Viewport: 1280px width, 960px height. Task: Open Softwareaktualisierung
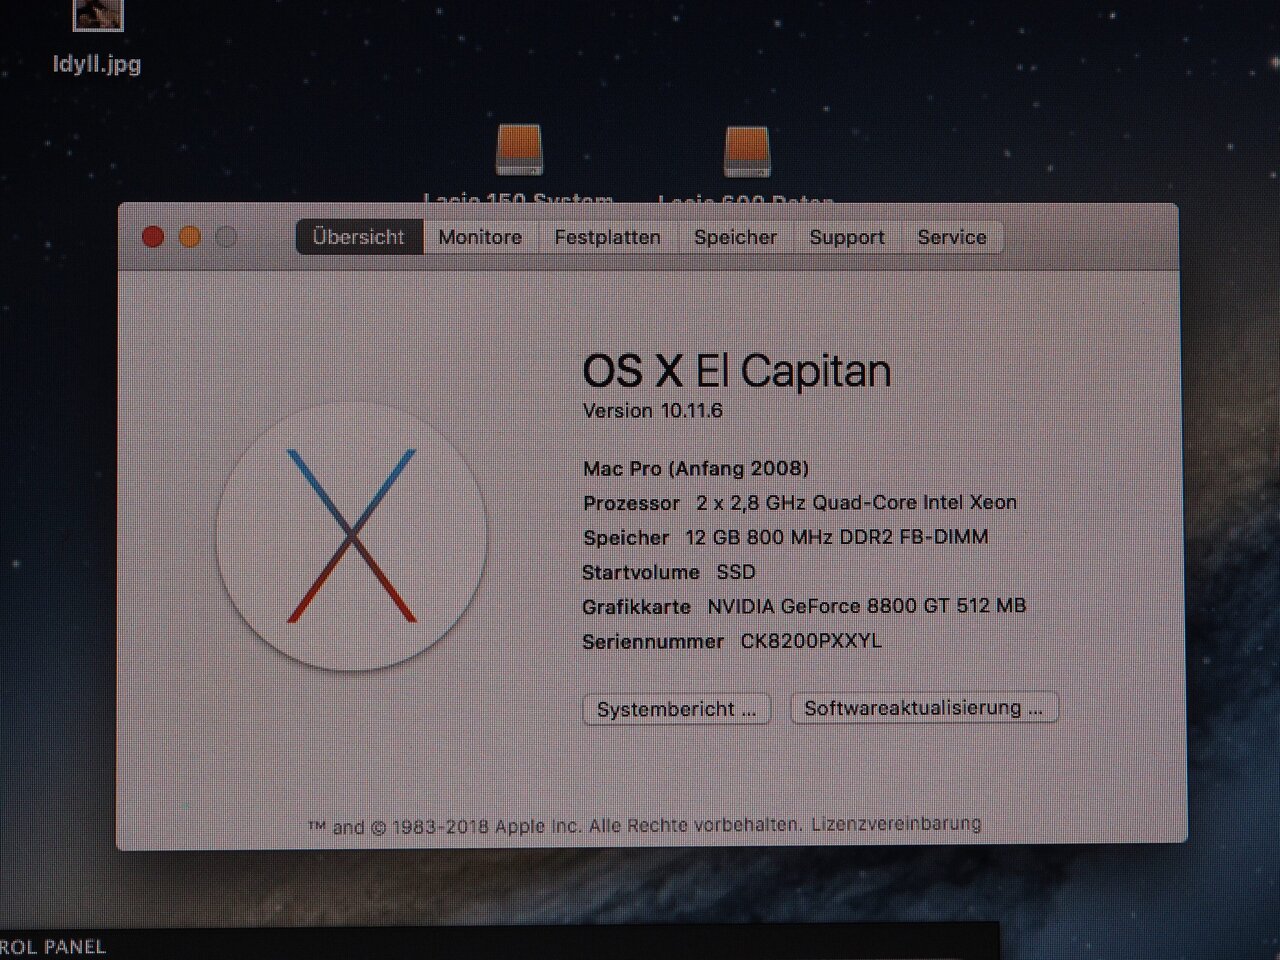pos(924,708)
